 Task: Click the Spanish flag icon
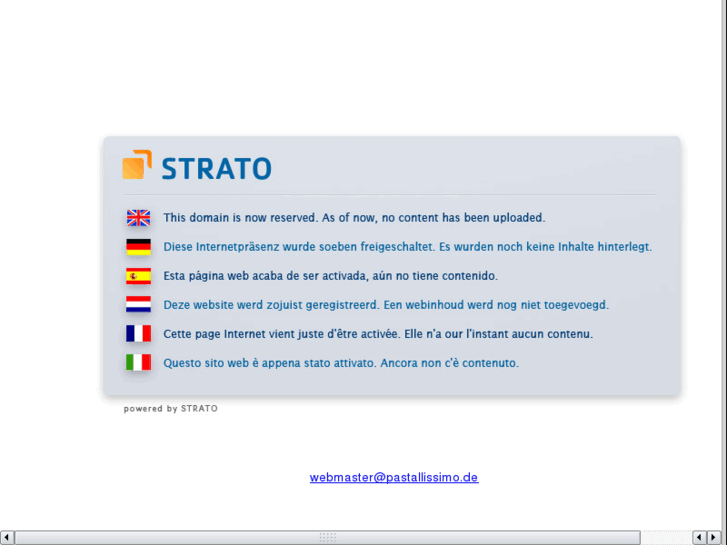[x=139, y=276]
